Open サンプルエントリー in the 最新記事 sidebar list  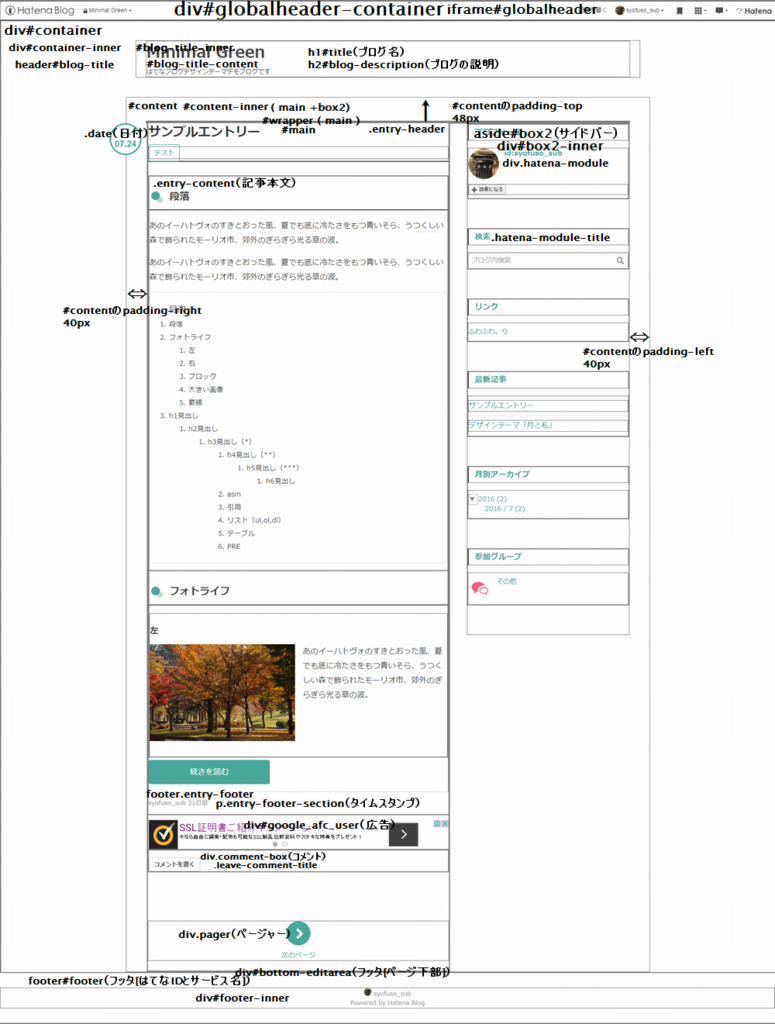click(x=501, y=405)
